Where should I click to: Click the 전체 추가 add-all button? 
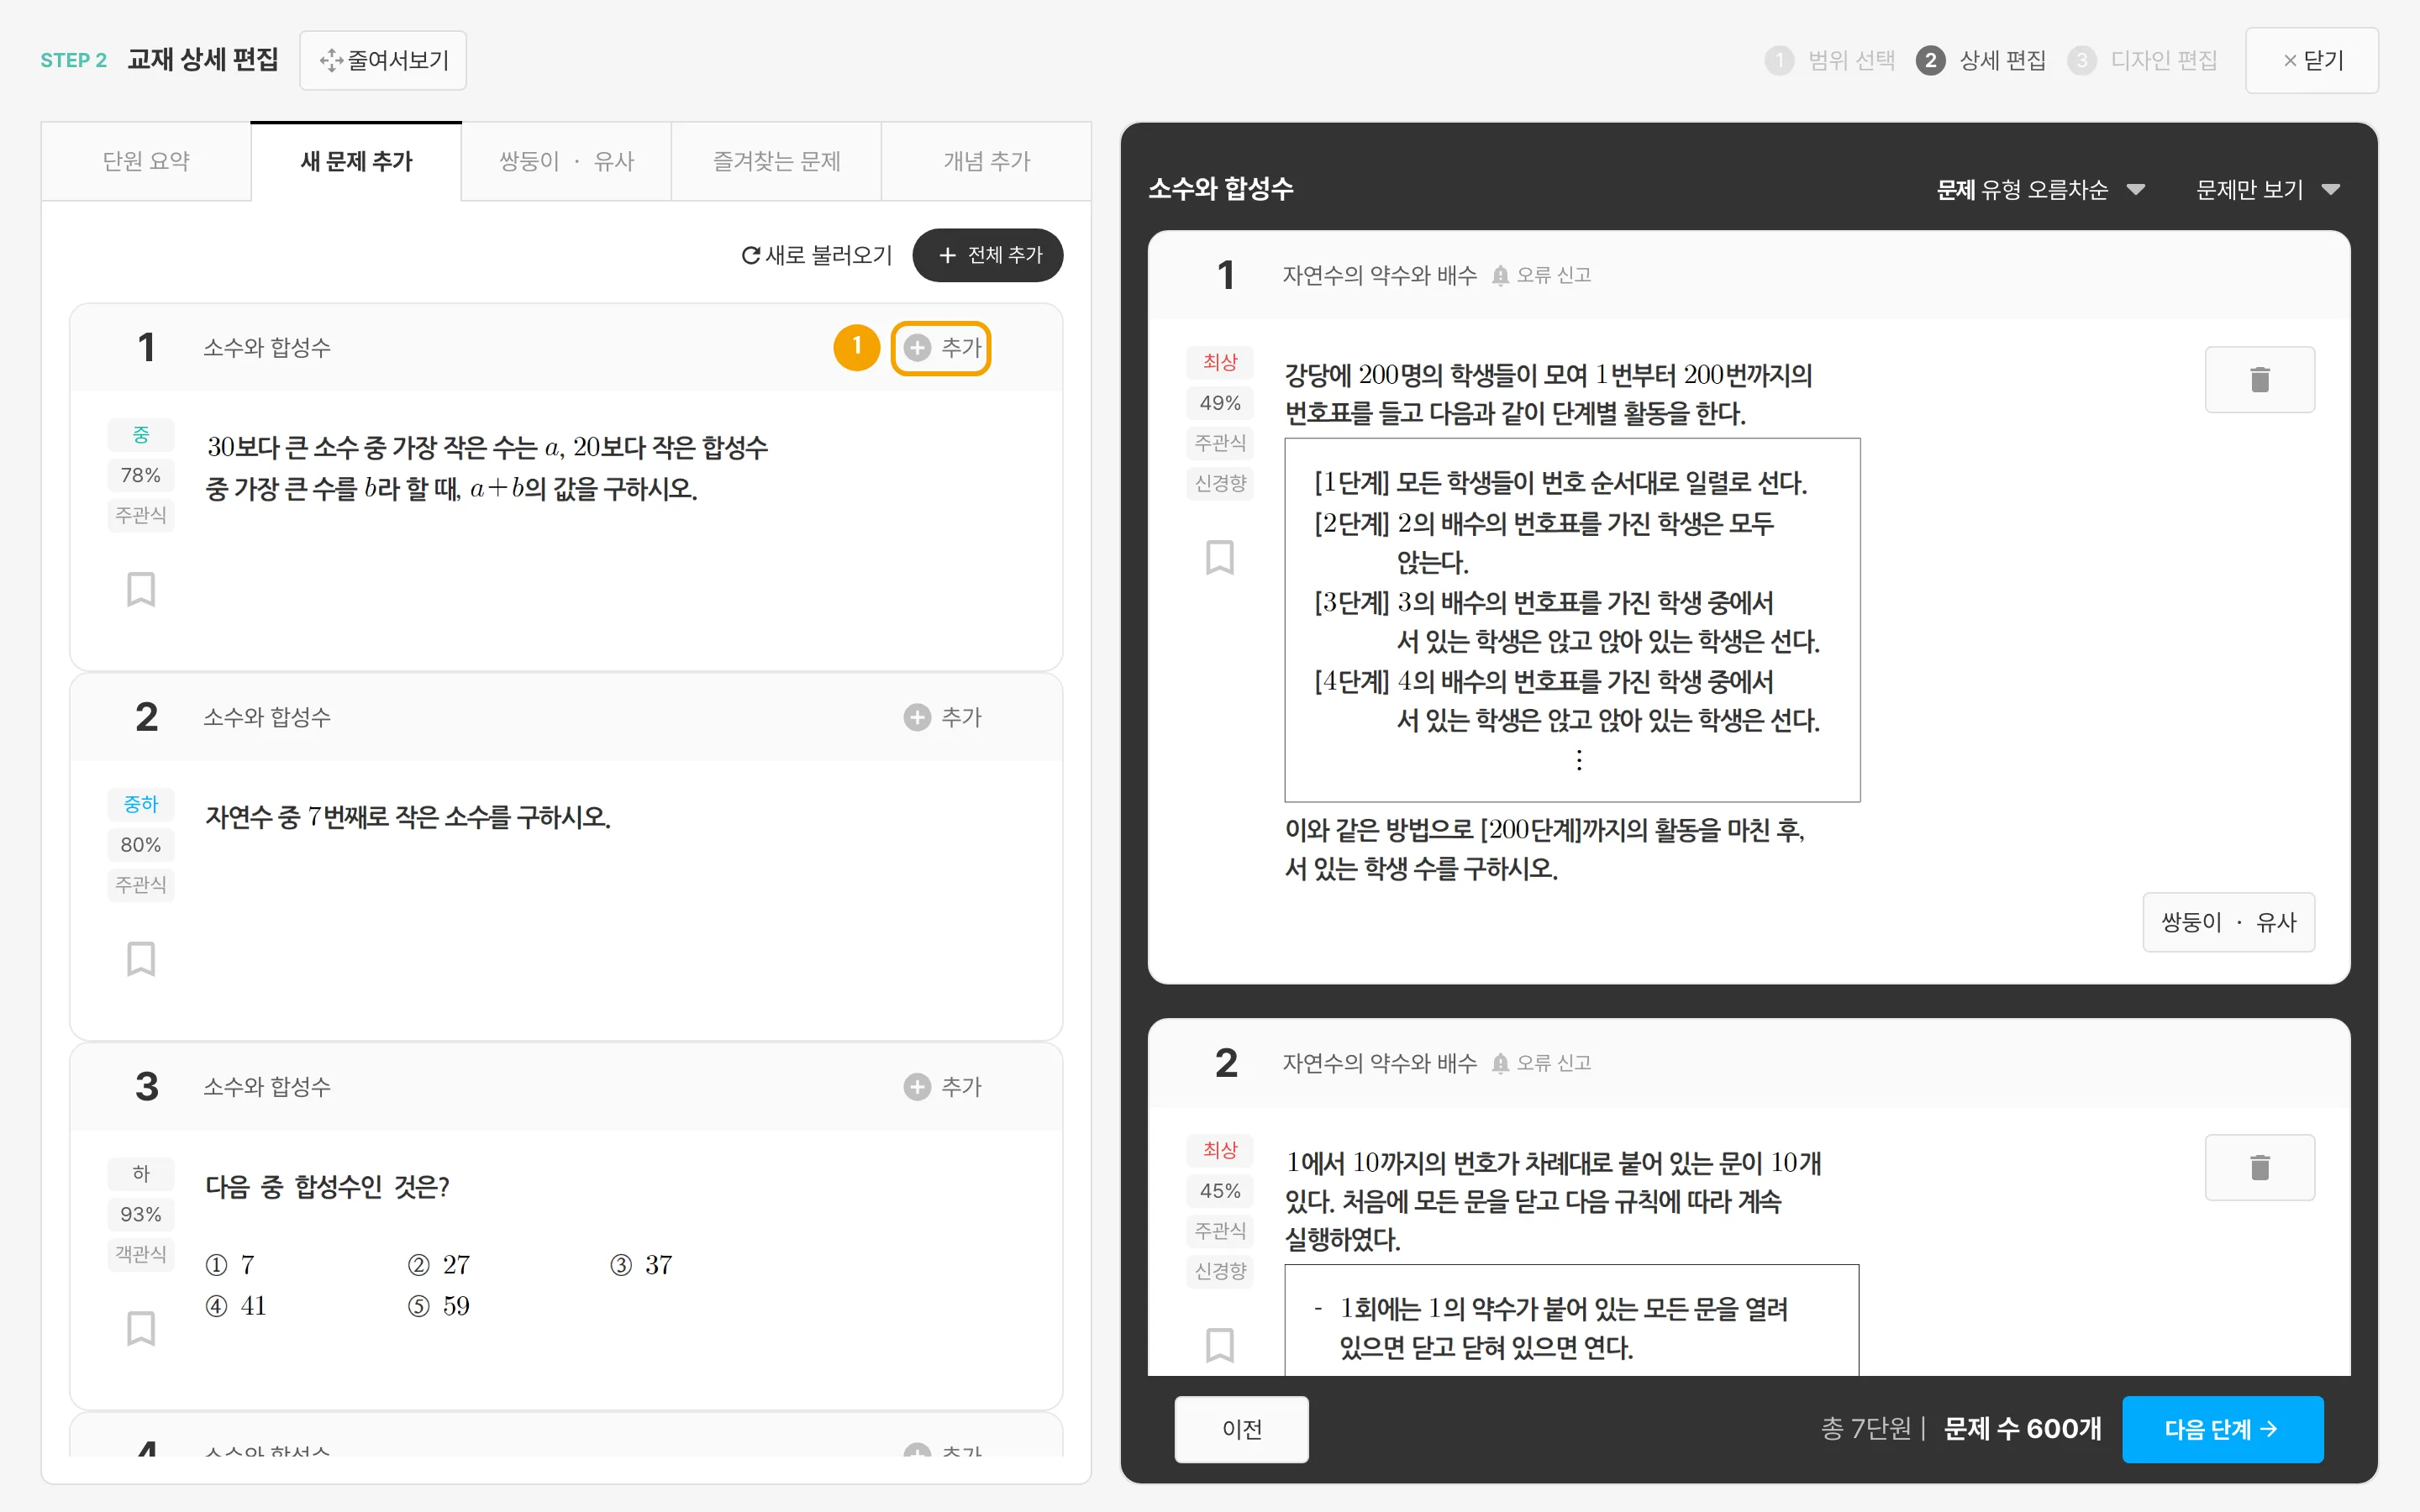point(988,255)
